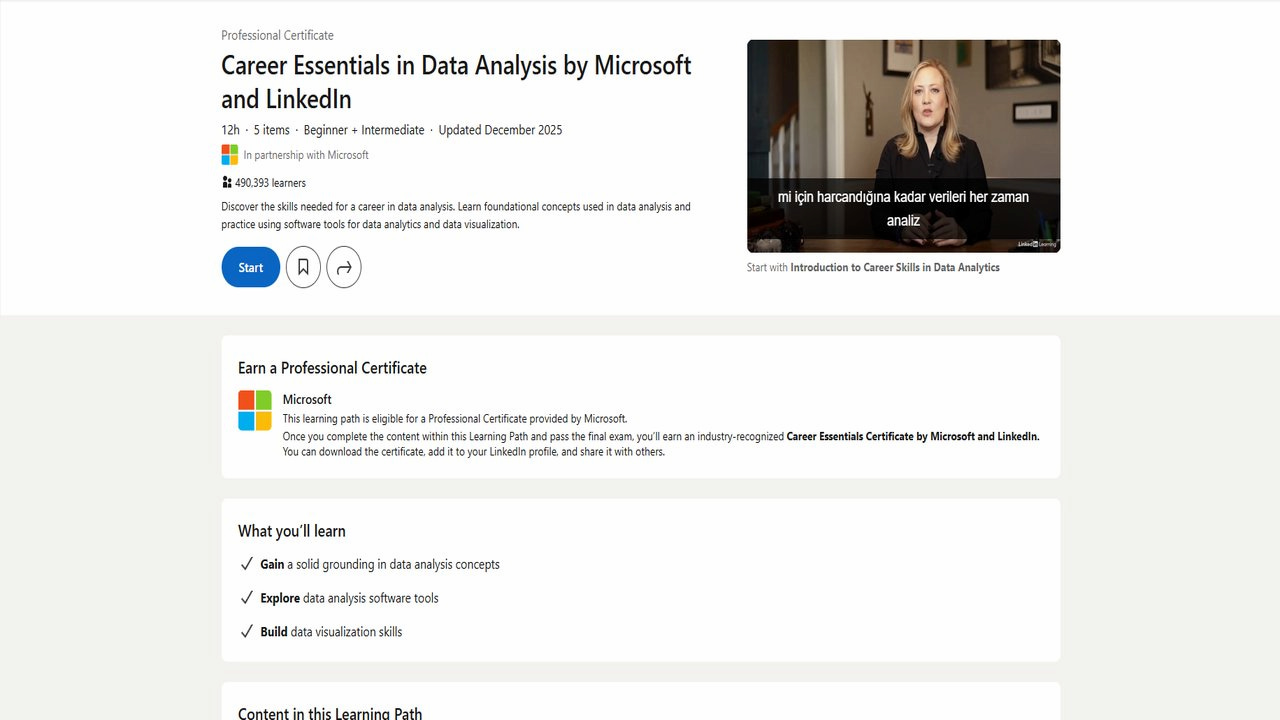Click the course title heading

coord(456,82)
